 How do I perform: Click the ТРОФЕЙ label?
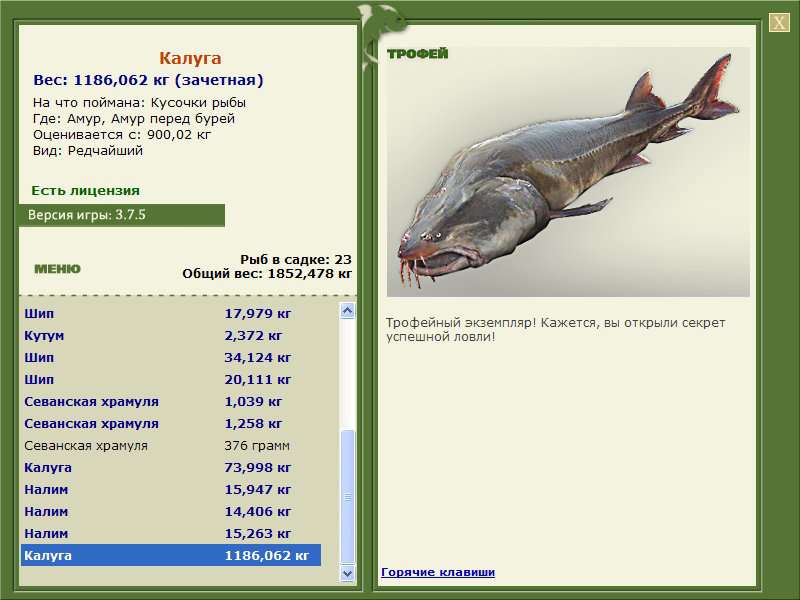[417, 54]
